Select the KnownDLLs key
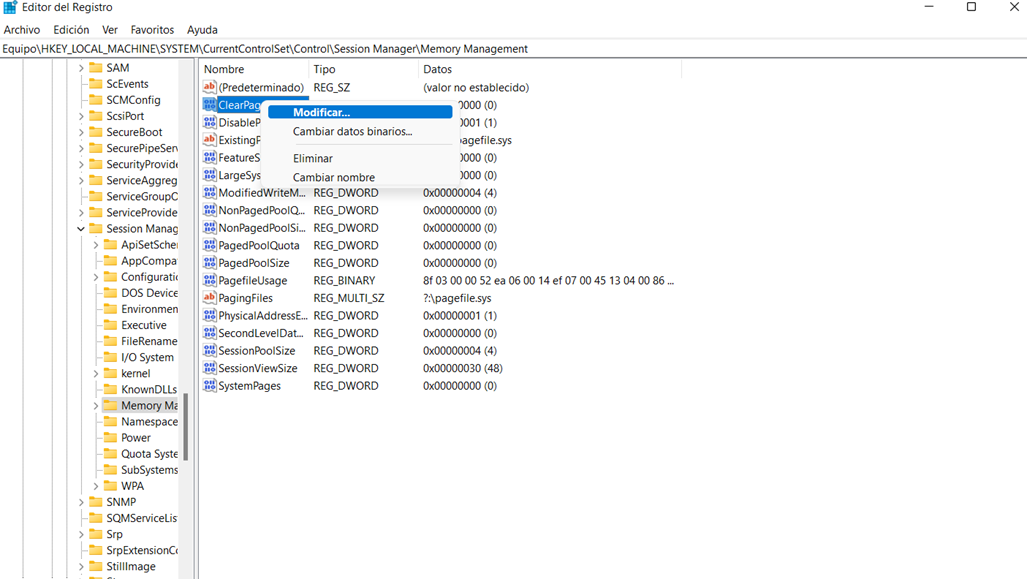1027x579 pixels. (x=149, y=390)
